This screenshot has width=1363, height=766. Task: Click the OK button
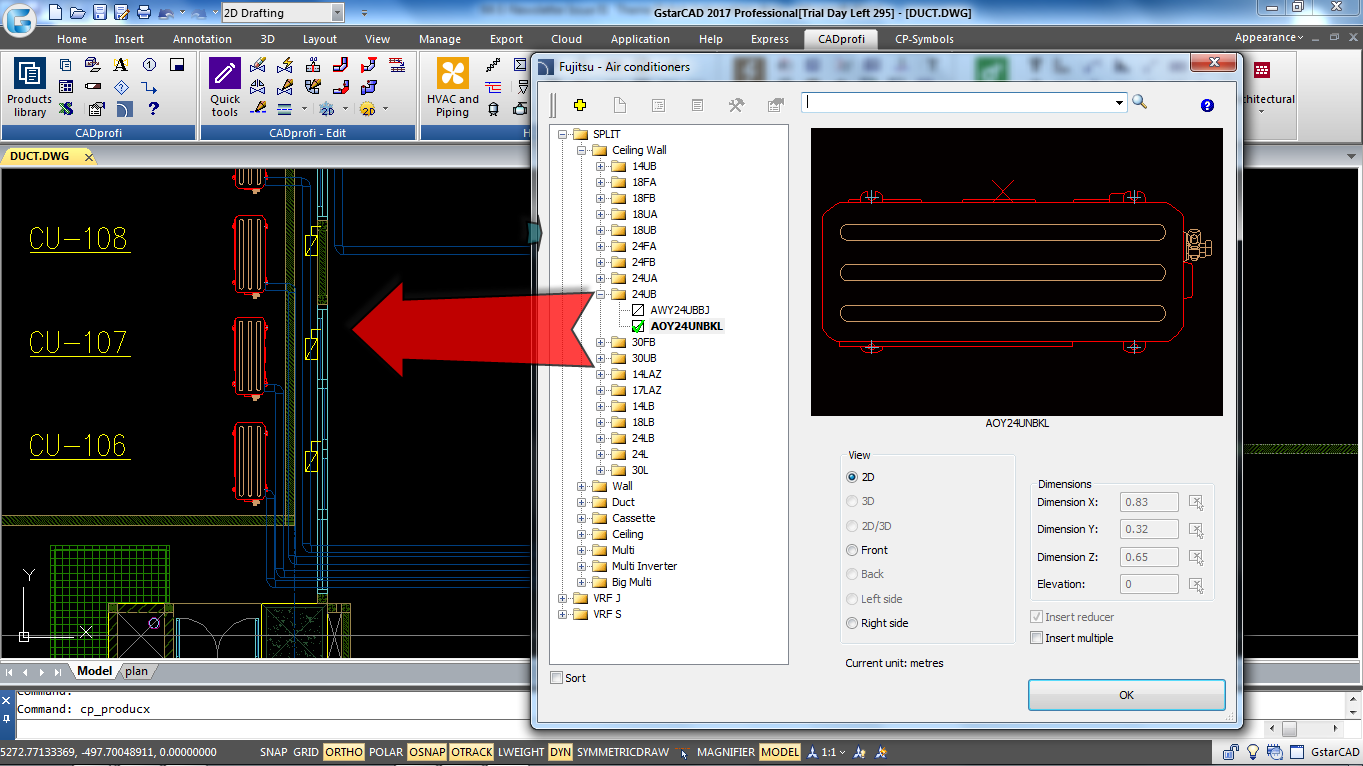pos(1127,695)
